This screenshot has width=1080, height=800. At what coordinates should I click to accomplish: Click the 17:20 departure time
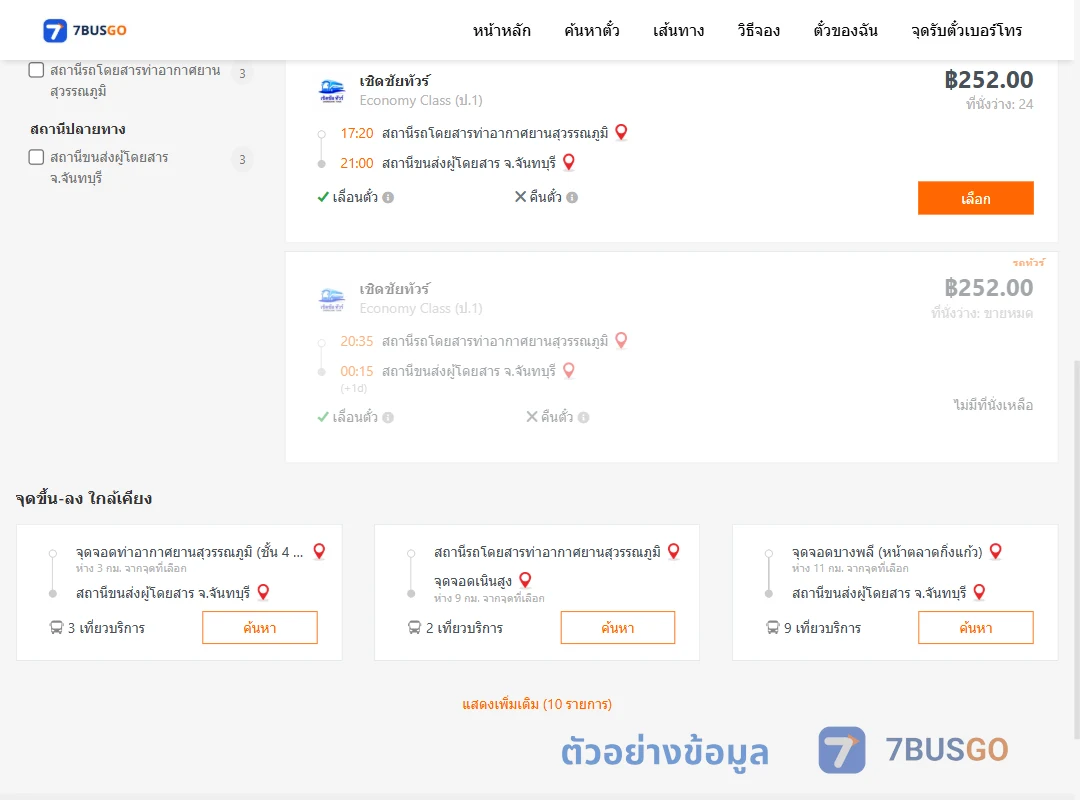point(356,133)
